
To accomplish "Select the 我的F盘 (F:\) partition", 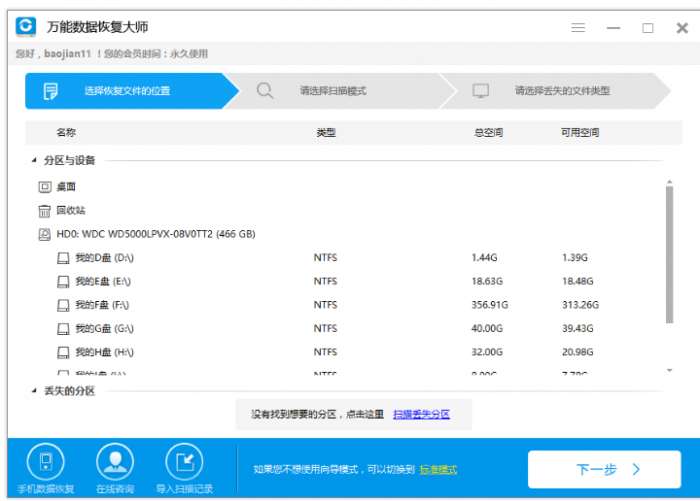I will [102, 305].
